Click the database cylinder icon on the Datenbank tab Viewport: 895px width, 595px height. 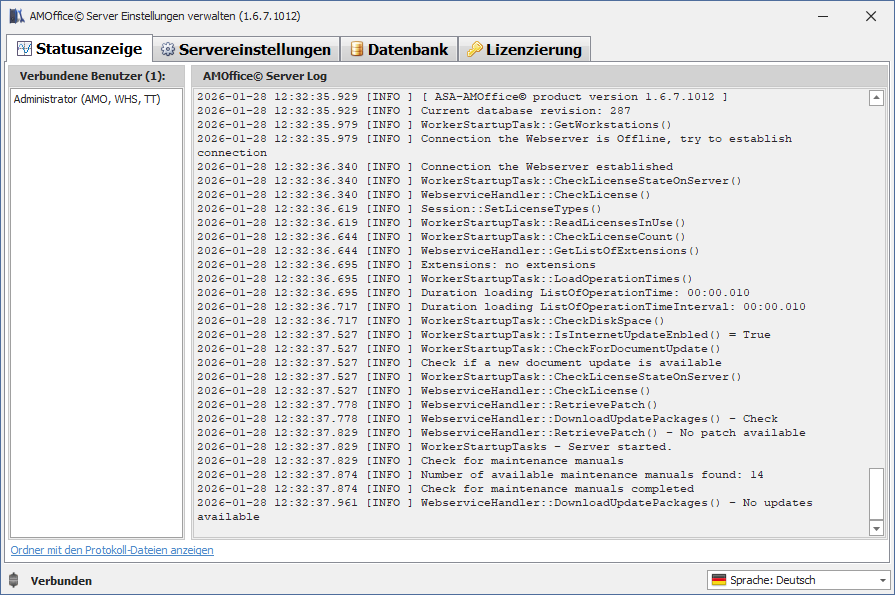pos(356,50)
